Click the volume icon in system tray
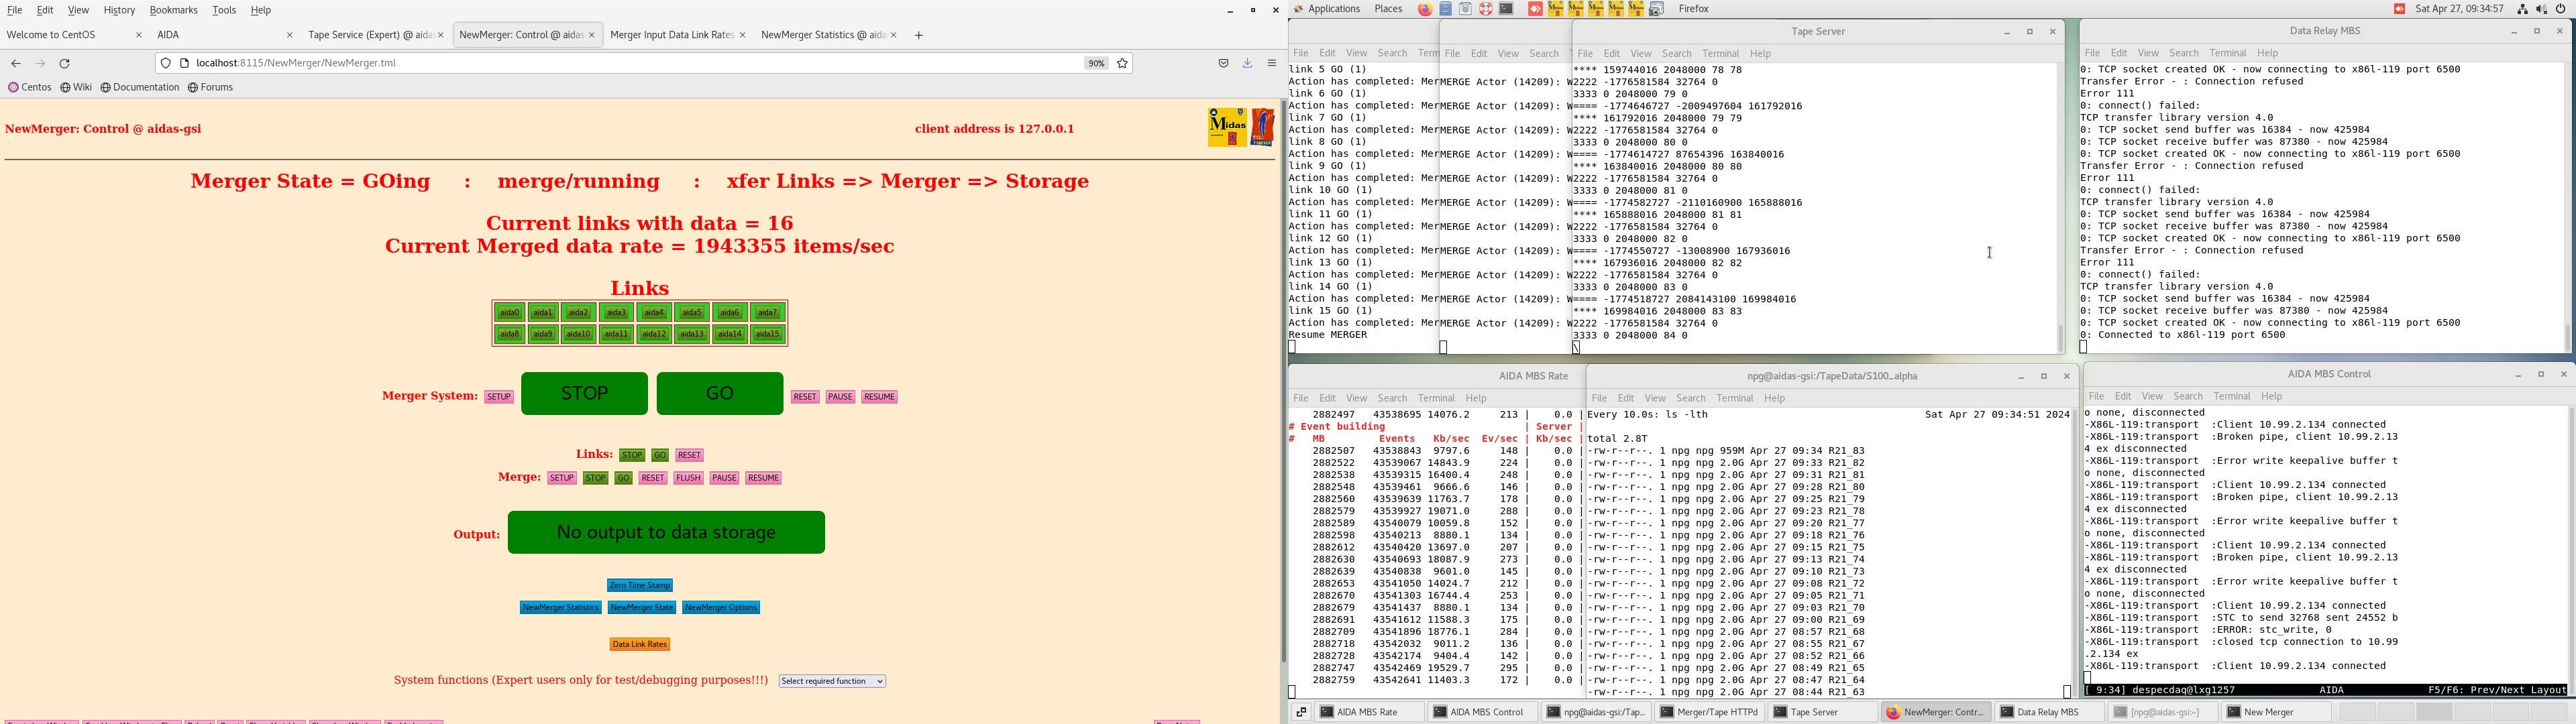 pos(2541,9)
